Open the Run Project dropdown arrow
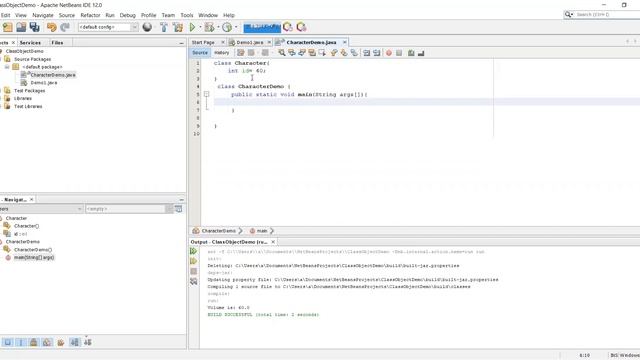Viewport: 640px width, 360px height. 200,27
